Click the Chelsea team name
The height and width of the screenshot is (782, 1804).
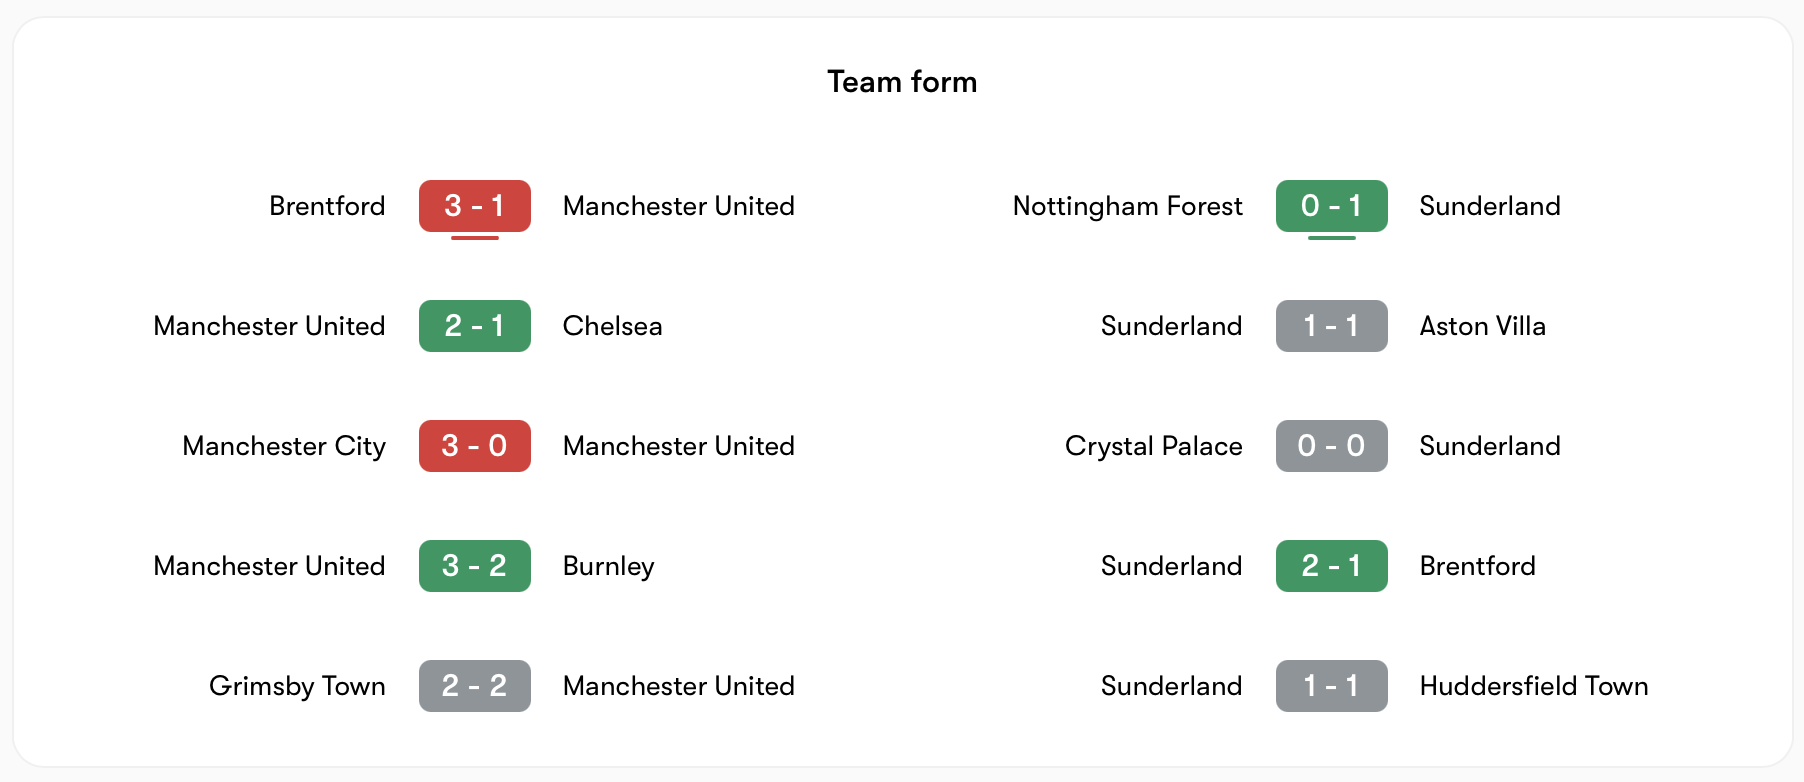tap(612, 326)
